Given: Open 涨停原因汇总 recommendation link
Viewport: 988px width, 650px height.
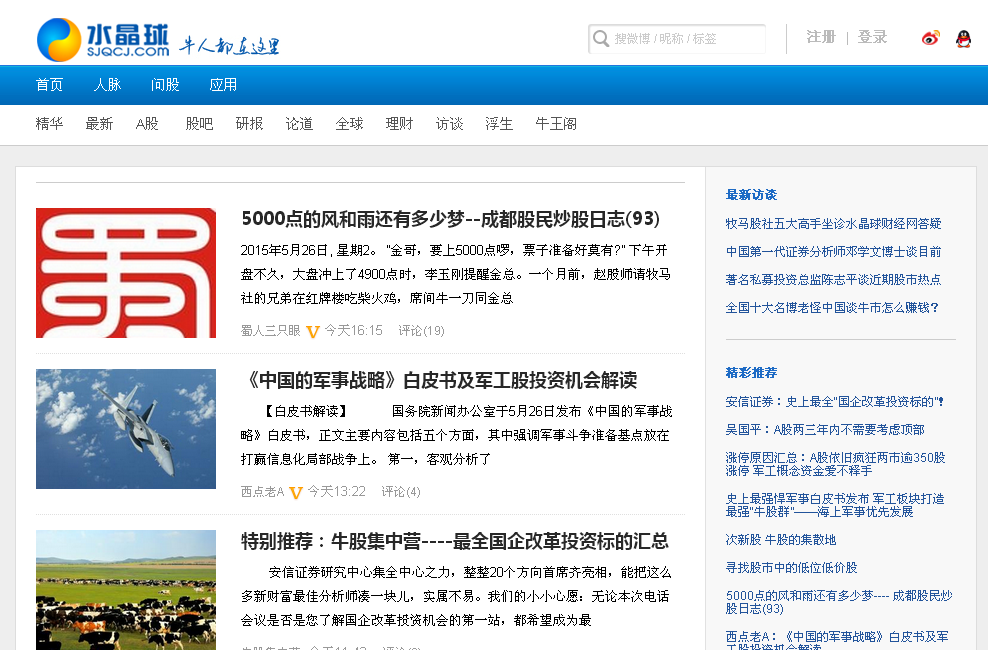Looking at the screenshot, I should click(836, 464).
